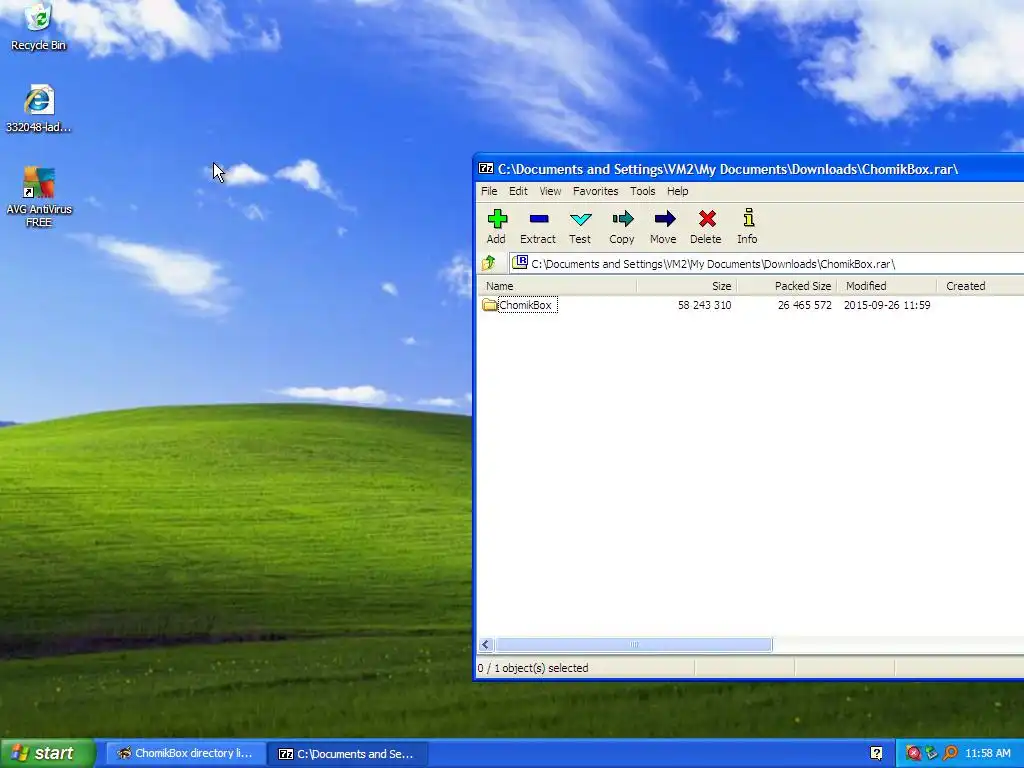Open the View menu
The height and width of the screenshot is (768, 1024).
(x=550, y=191)
